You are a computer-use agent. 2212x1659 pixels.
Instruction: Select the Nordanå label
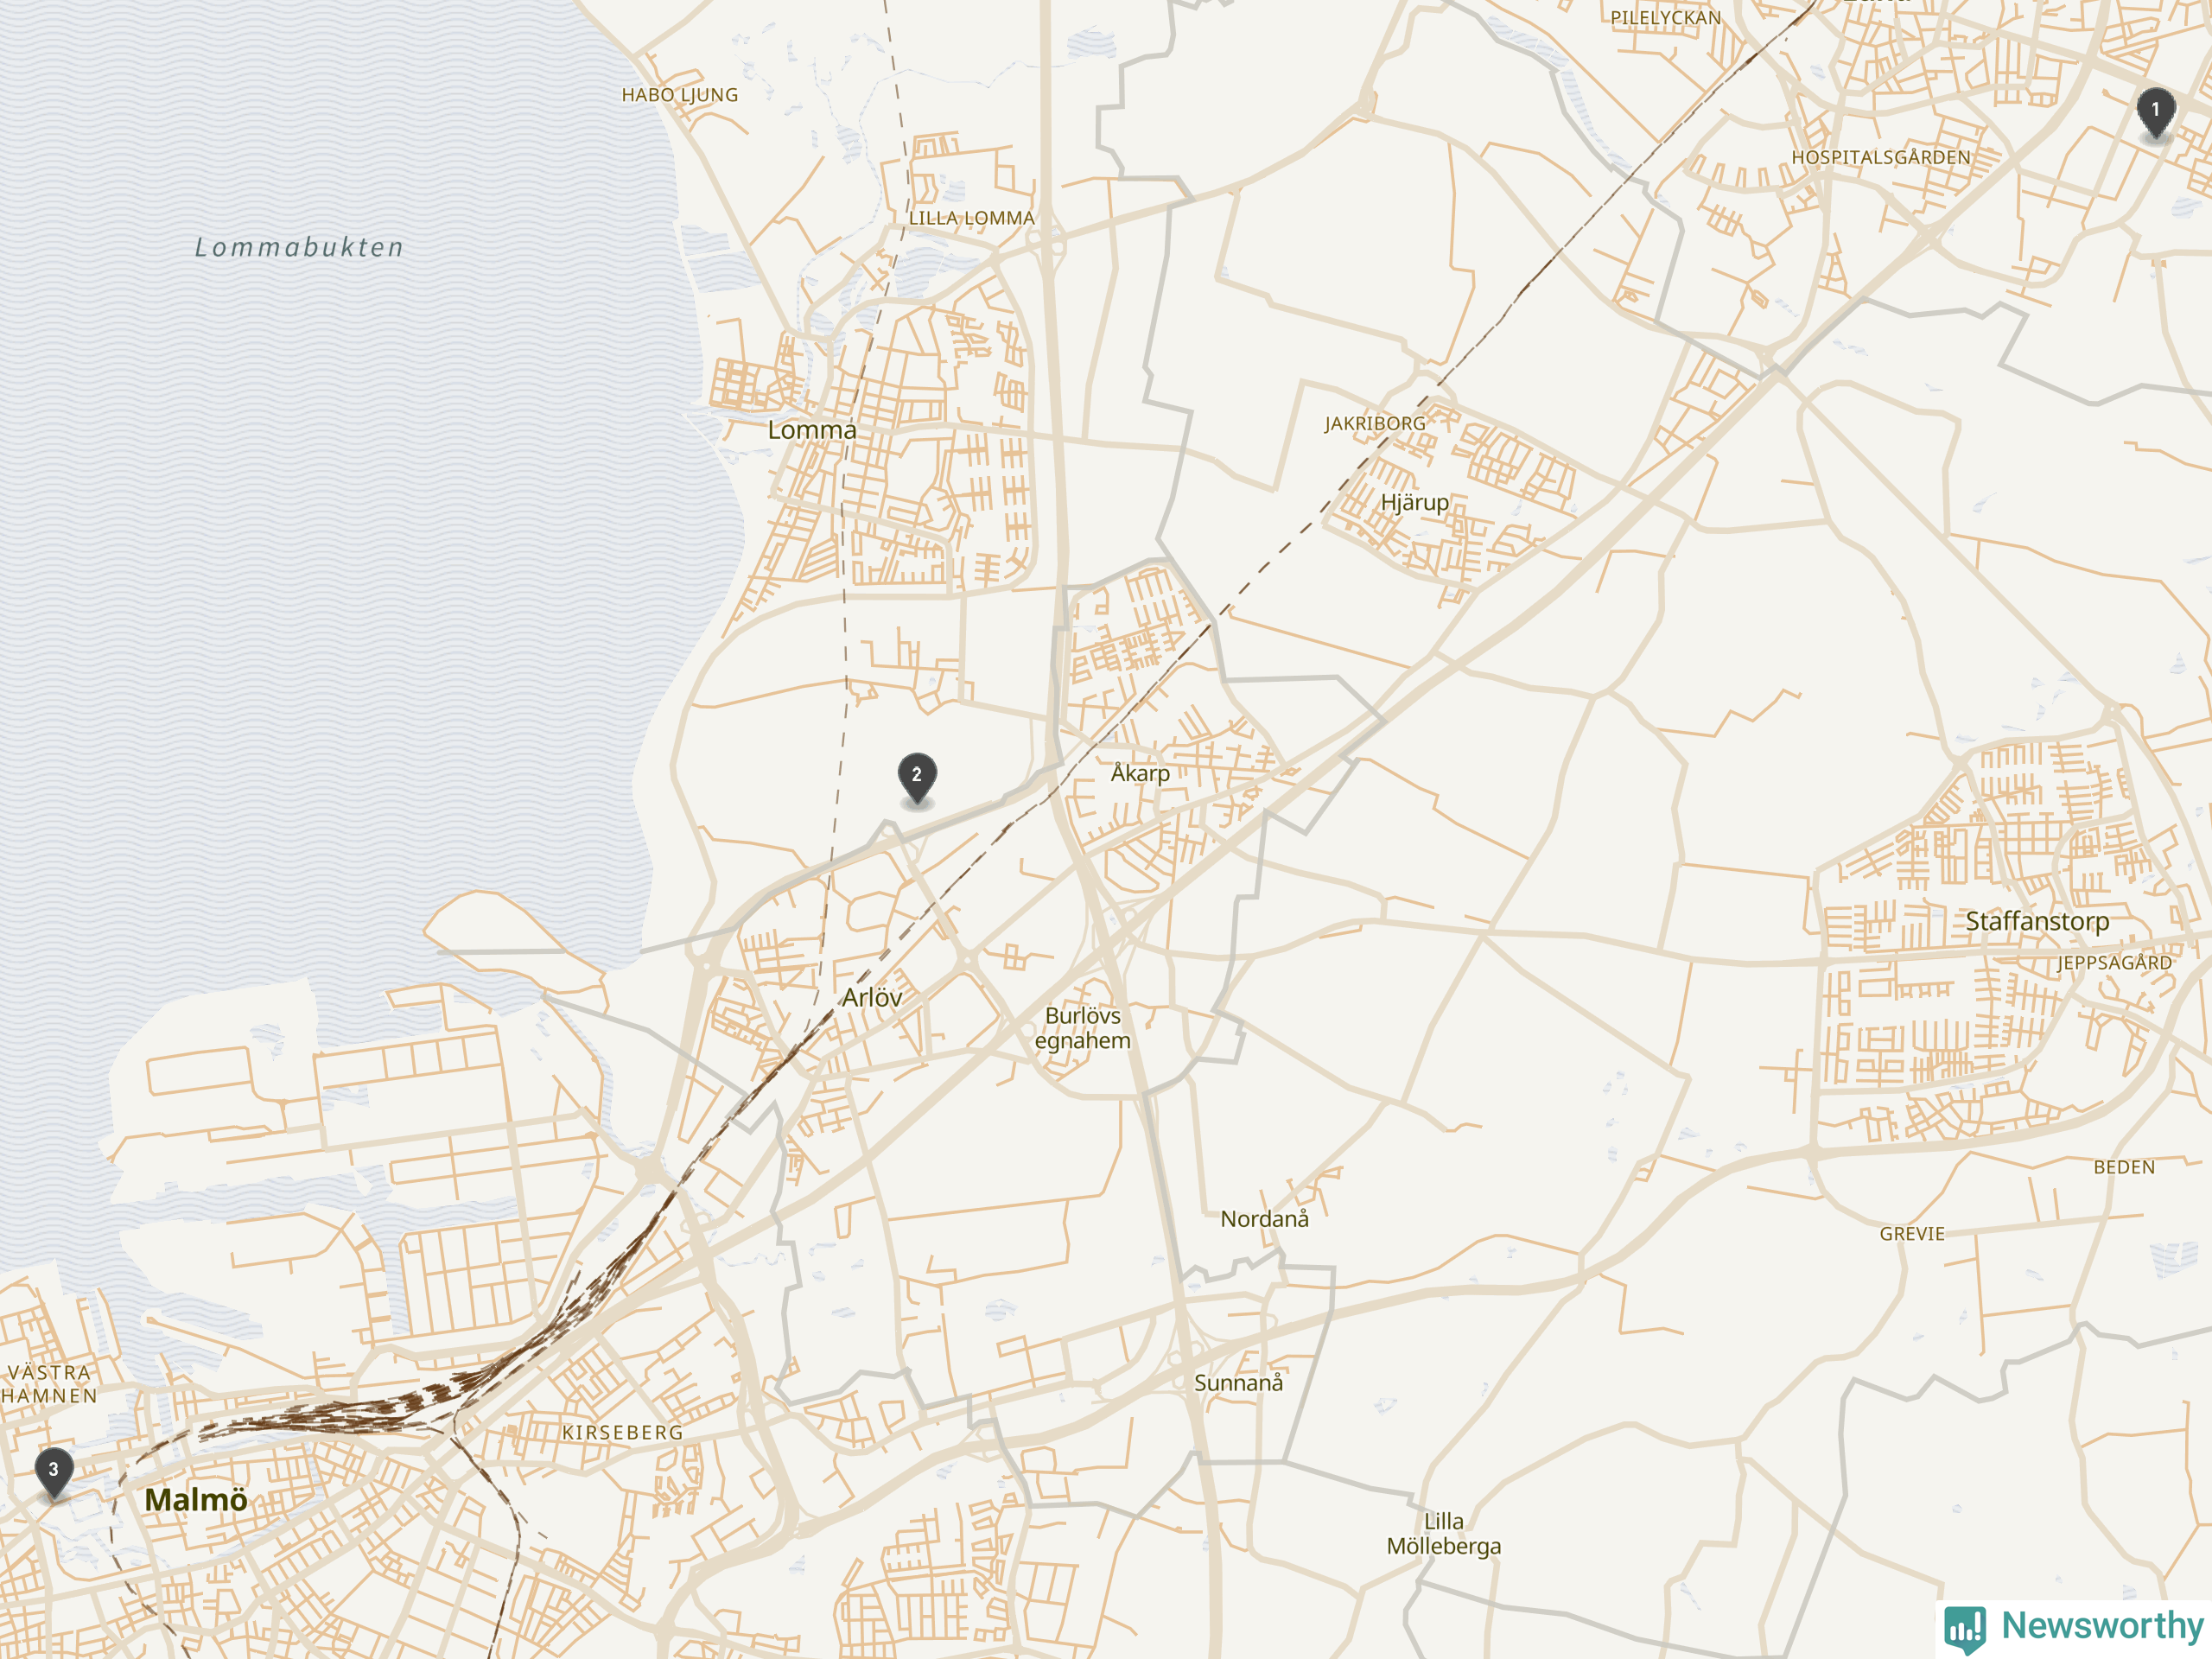1264,1219
